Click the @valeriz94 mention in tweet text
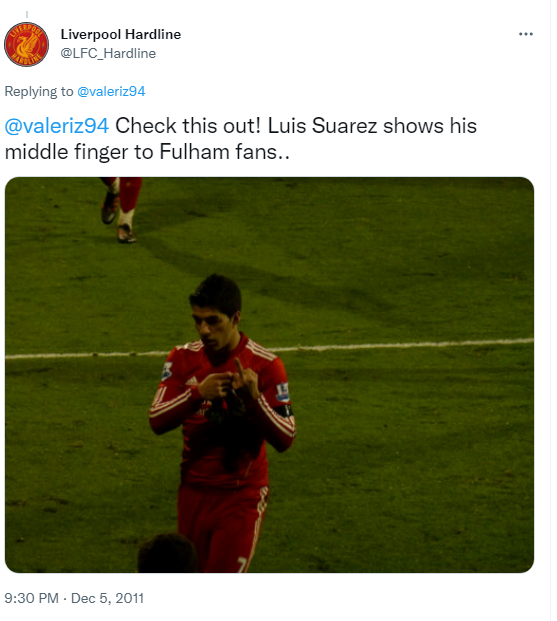Screen dimensions: 557x621 pyautogui.click(x=57, y=126)
